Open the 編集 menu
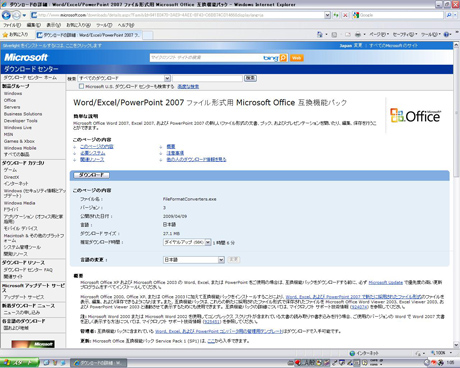The height and width of the screenshot is (368, 460). [x=33, y=25]
